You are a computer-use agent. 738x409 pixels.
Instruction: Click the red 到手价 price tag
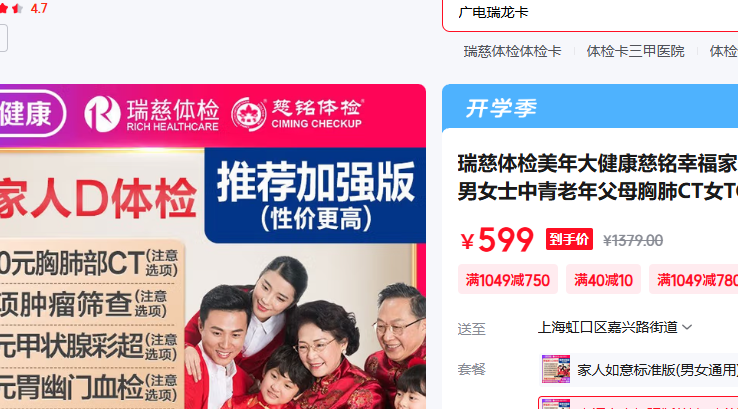[x=569, y=239]
